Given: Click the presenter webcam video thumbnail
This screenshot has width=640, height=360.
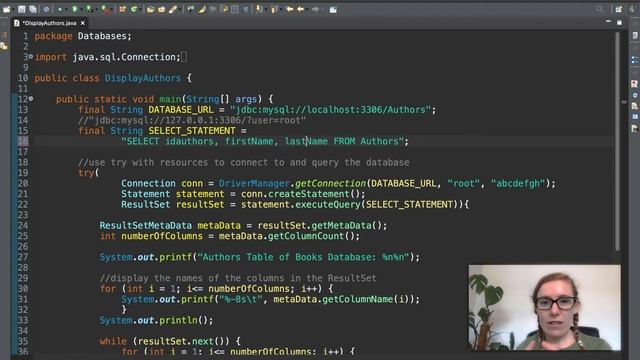Looking at the screenshot, I should pos(544,307).
